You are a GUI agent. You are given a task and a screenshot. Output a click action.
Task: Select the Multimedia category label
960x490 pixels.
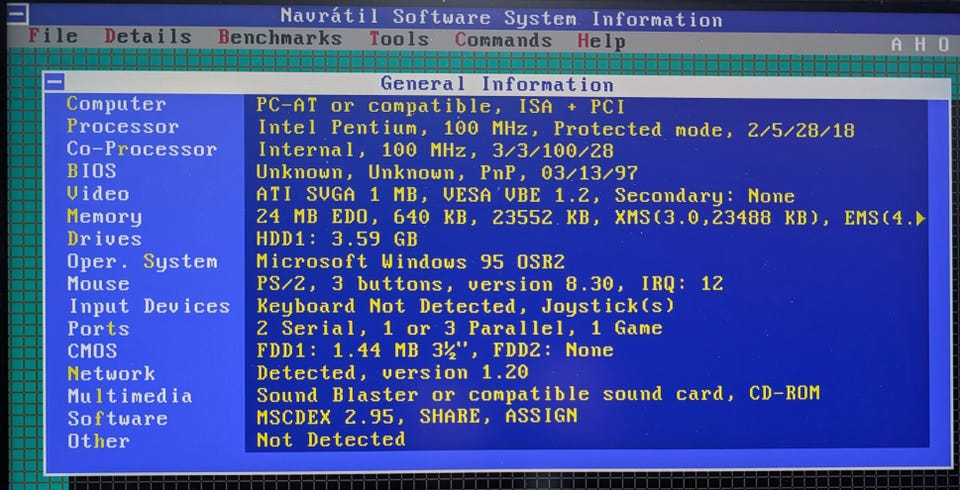[x=129, y=396]
